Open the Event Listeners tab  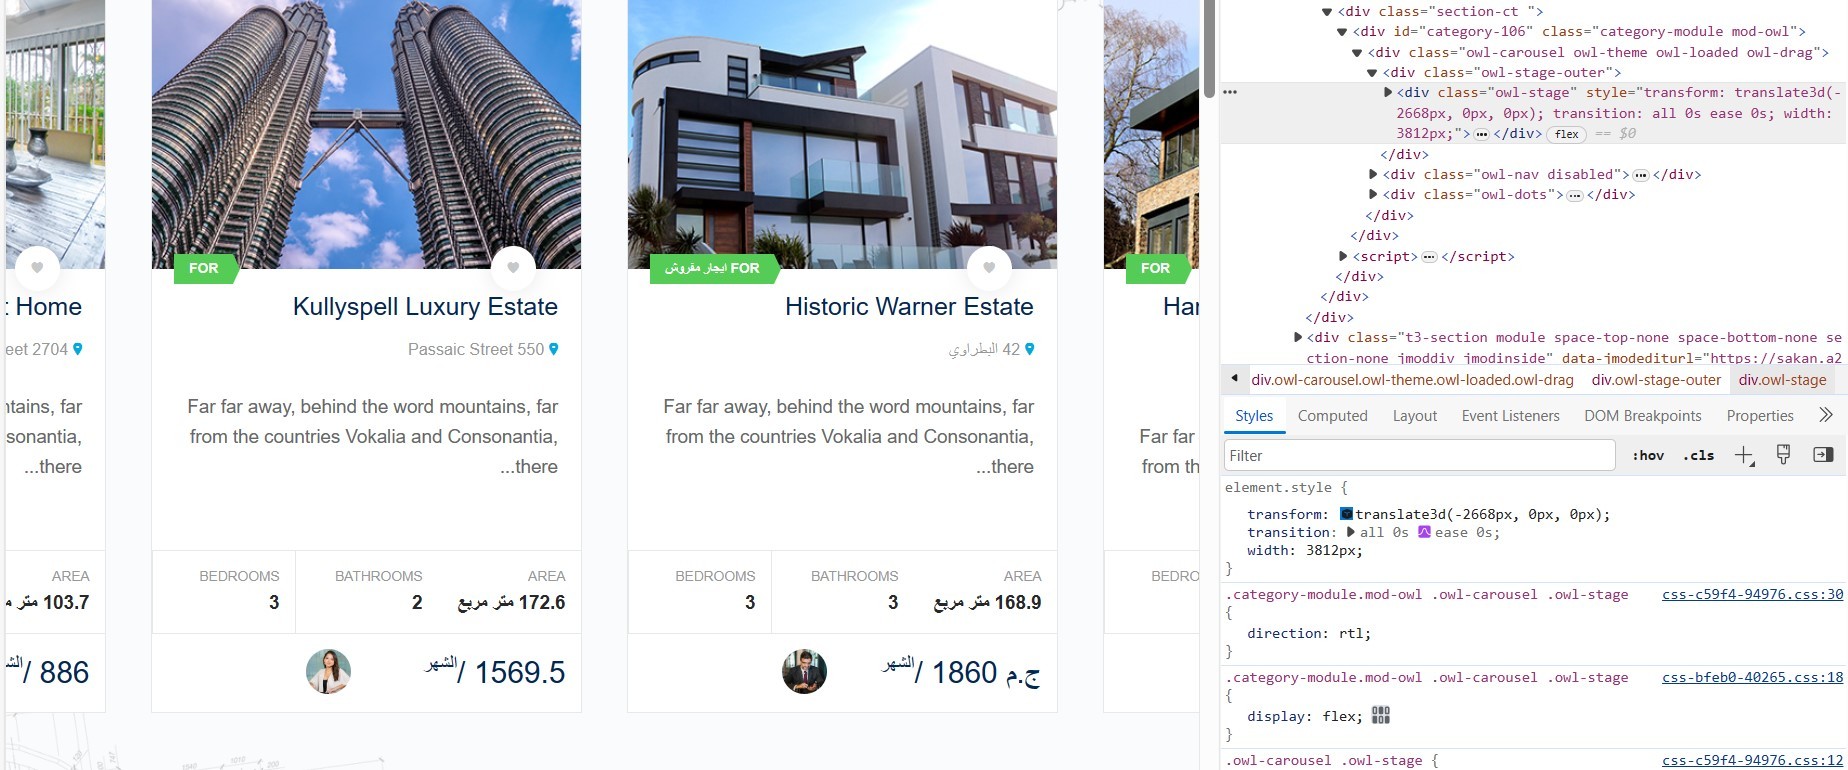(1510, 416)
